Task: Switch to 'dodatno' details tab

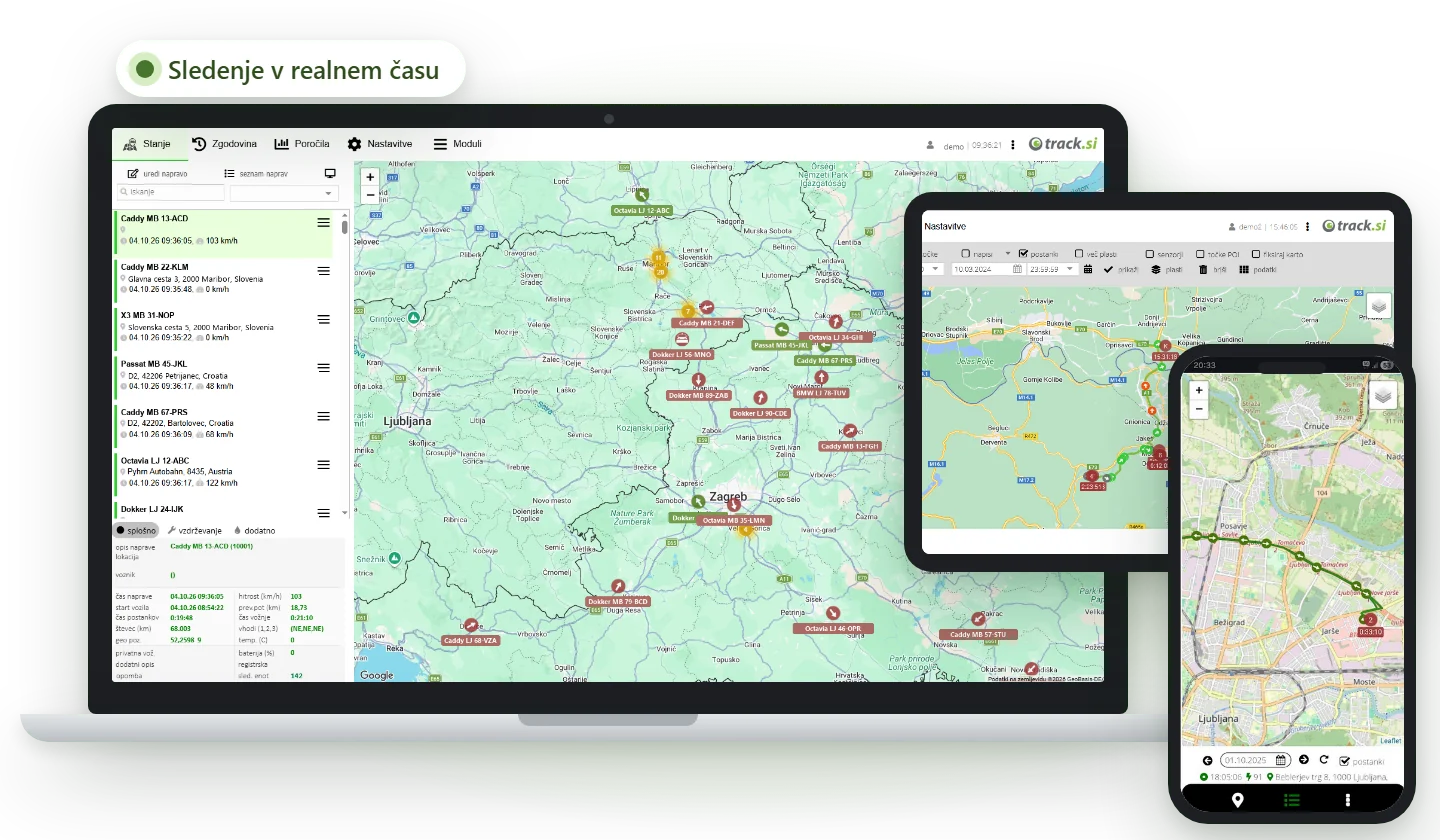Action: point(254,530)
